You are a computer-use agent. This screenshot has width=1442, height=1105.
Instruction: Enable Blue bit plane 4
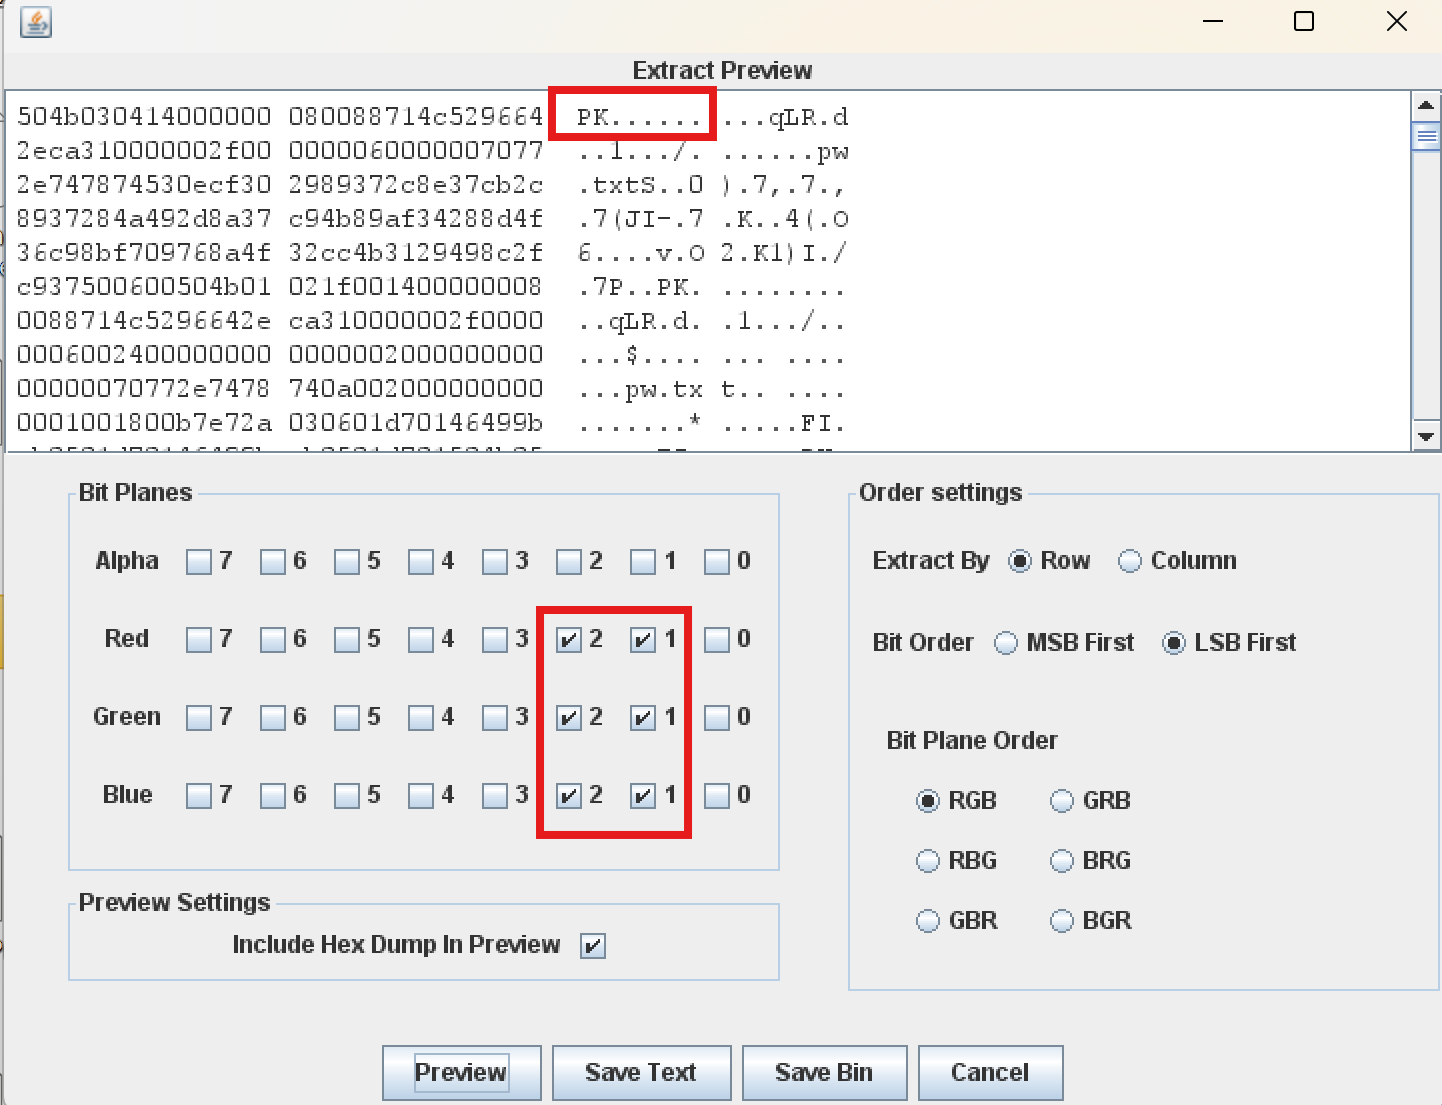click(421, 796)
